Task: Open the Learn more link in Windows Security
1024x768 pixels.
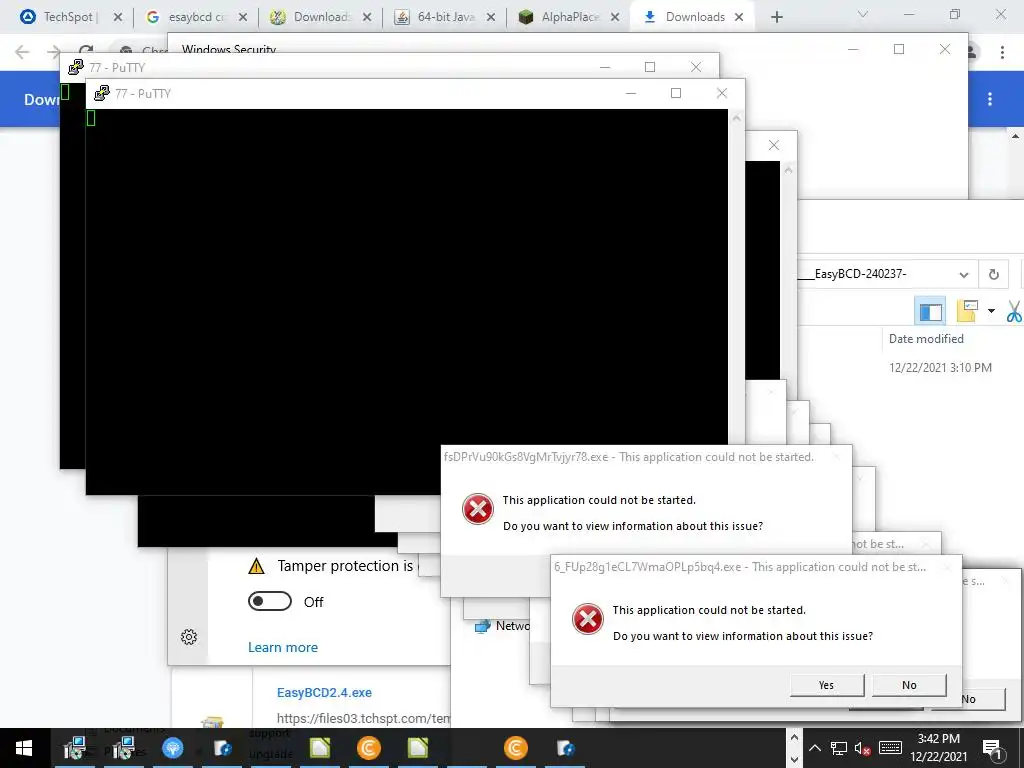Action: 283,647
